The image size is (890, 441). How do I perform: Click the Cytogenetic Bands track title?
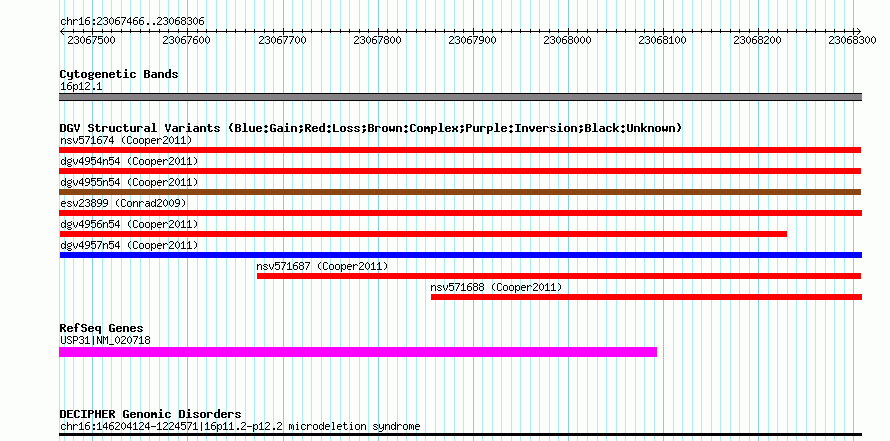pyautogui.click(x=119, y=74)
